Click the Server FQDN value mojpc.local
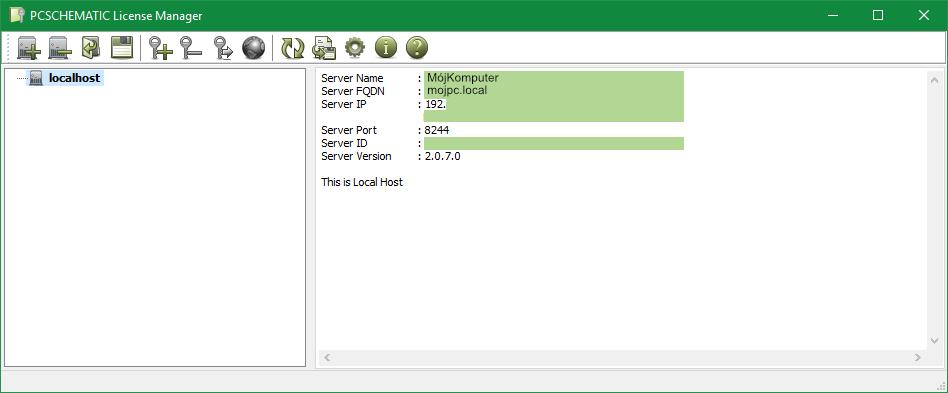 pos(456,91)
